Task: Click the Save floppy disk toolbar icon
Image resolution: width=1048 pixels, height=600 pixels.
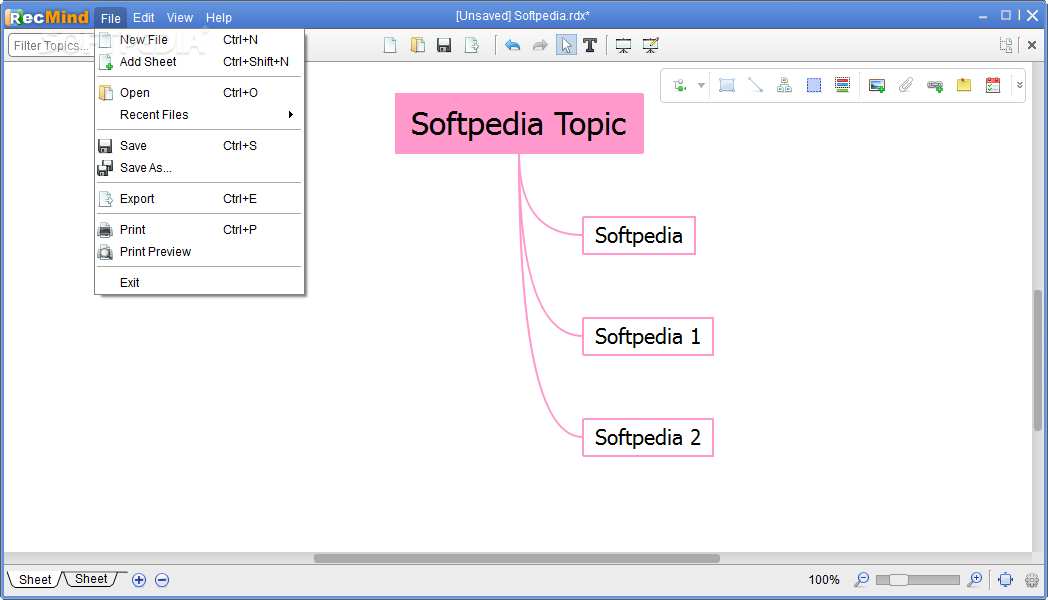Action: pyautogui.click(x=444, y=45)
